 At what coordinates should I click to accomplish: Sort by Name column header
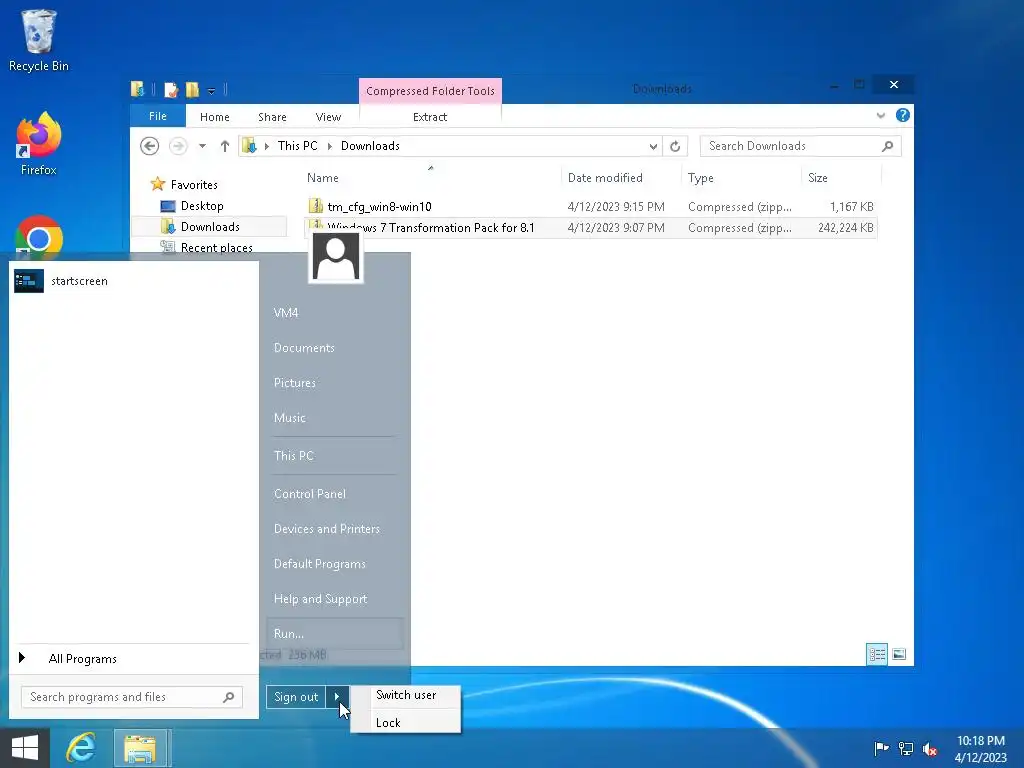323,178
